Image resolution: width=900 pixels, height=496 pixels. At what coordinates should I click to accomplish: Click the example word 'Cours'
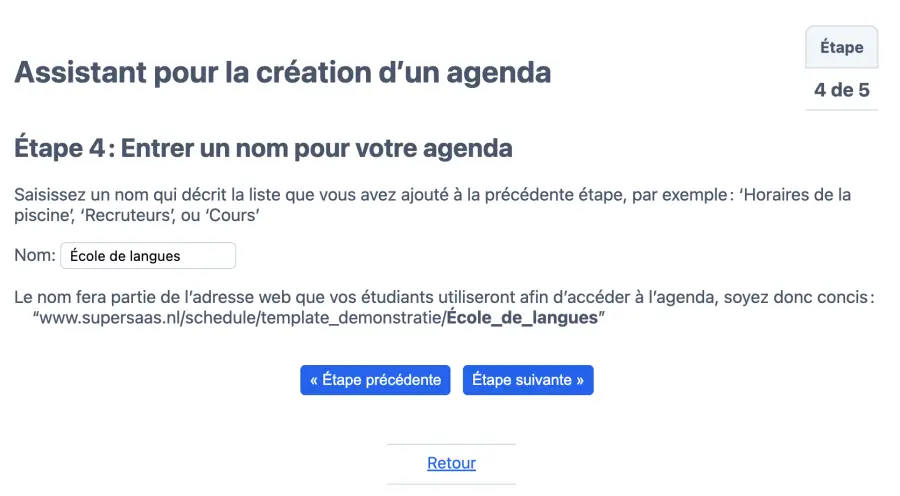click(236, 216)
